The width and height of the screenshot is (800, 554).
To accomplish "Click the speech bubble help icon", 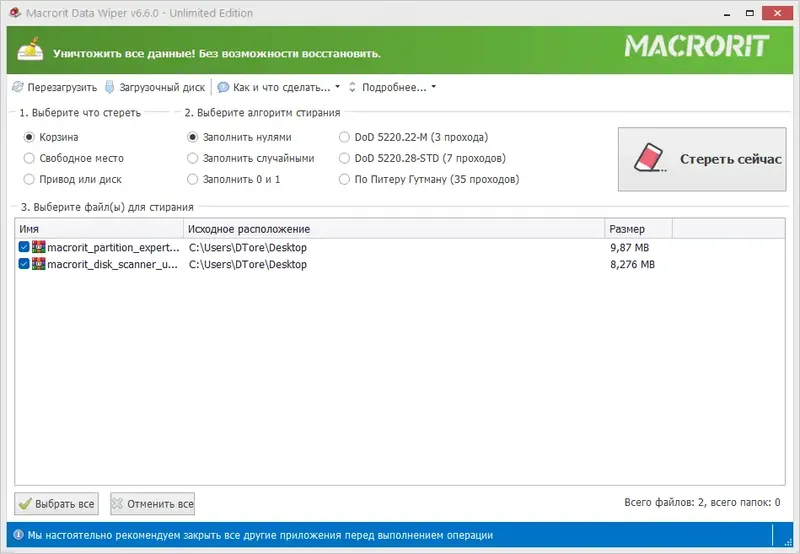I will pyautogui.click(x=223, y=87).
